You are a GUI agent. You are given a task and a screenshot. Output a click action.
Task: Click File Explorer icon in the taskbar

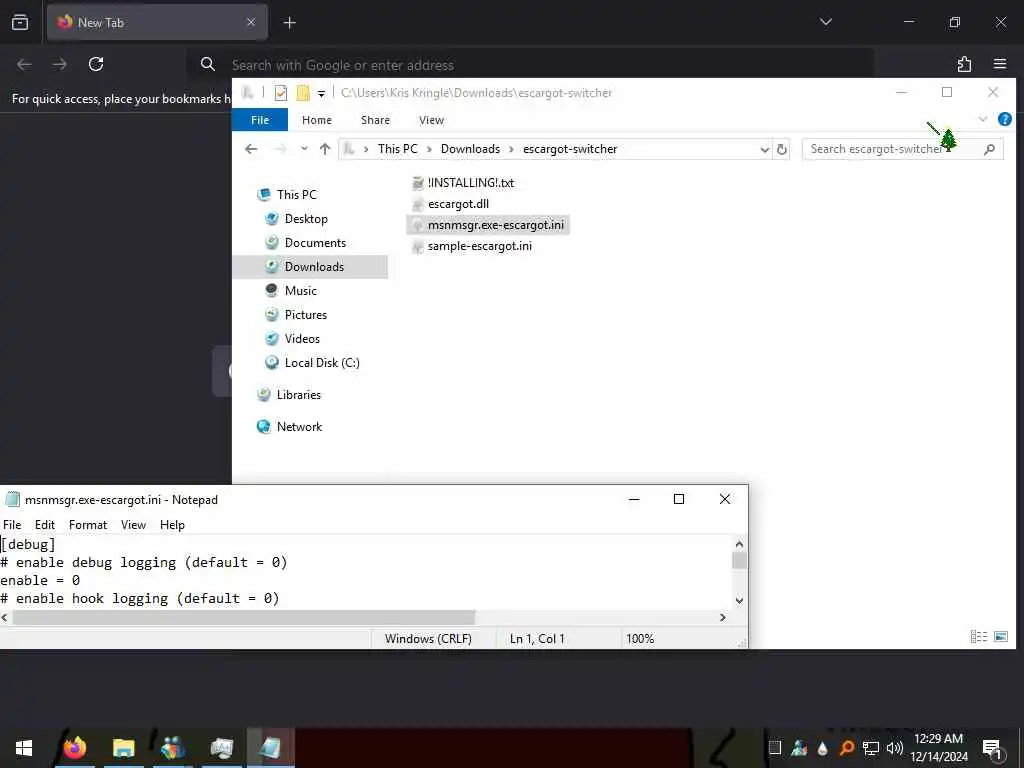pos(123,748)
